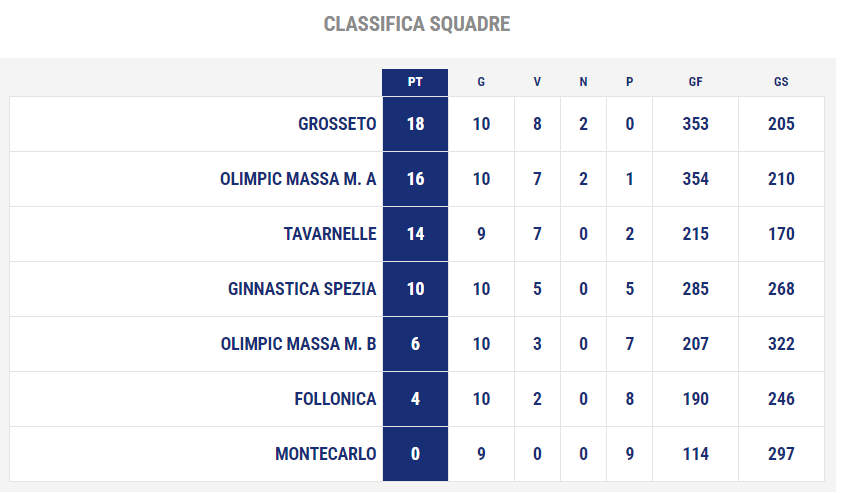Click the G column header

[481, 82]
